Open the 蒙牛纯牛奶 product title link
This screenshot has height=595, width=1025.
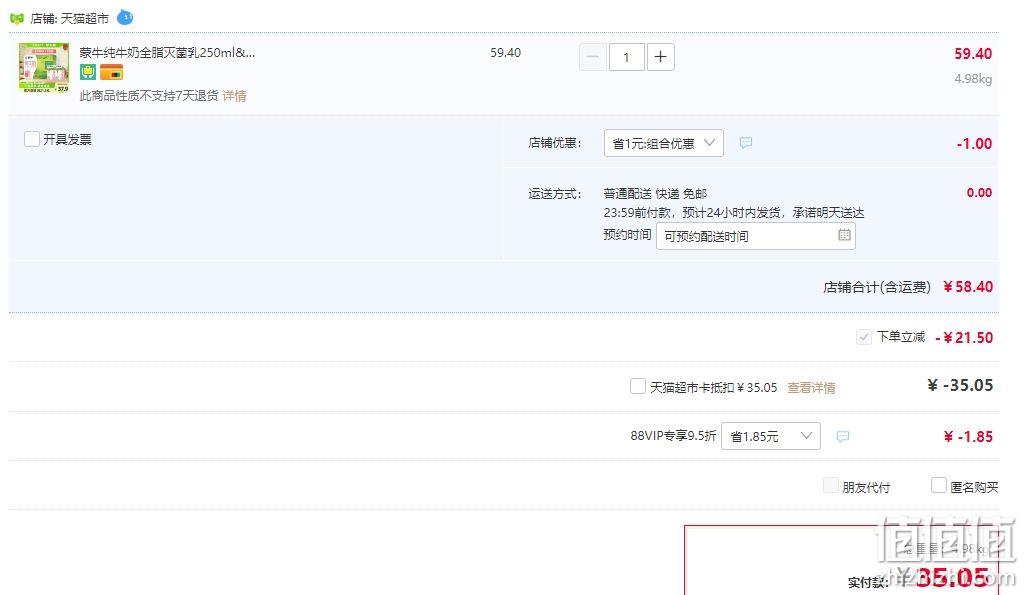(x=167, y=53)
